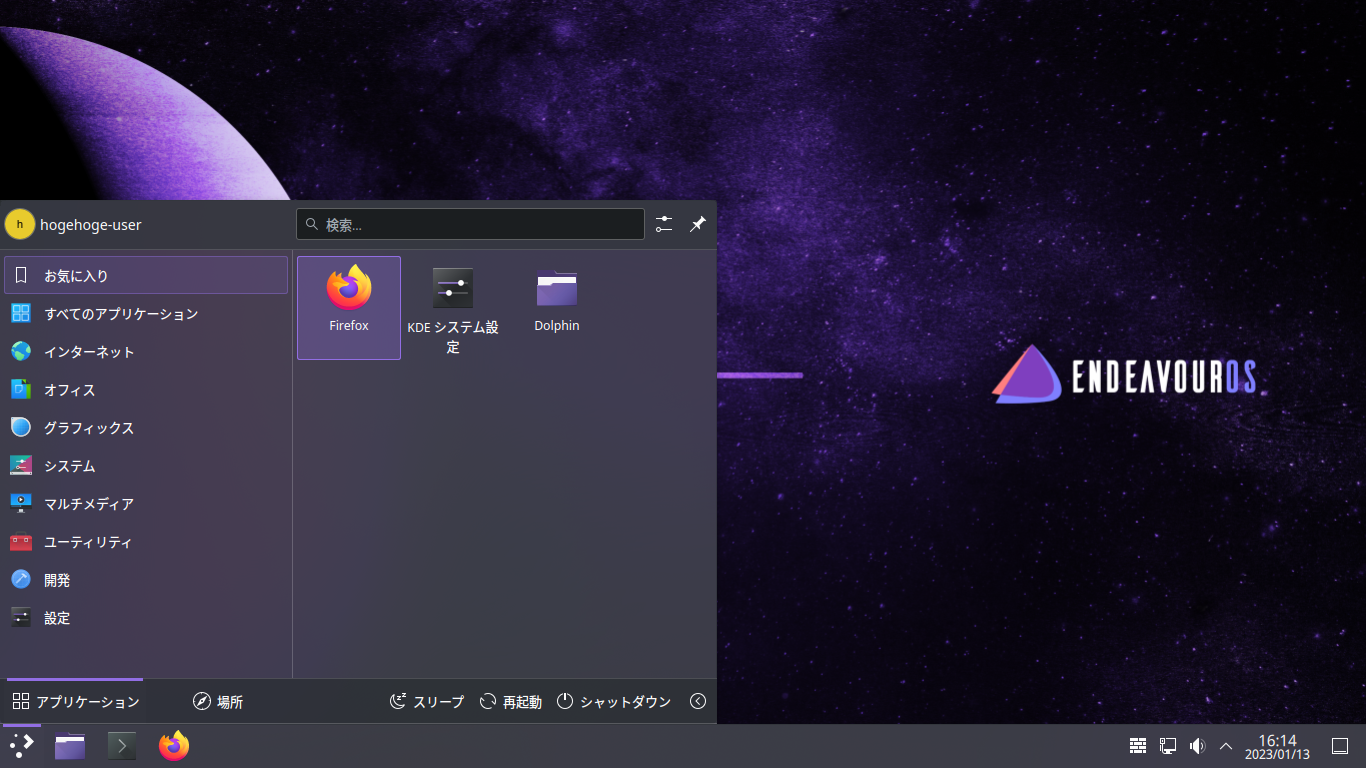
Task: Click the シャットダウン button
Action: 614,701
